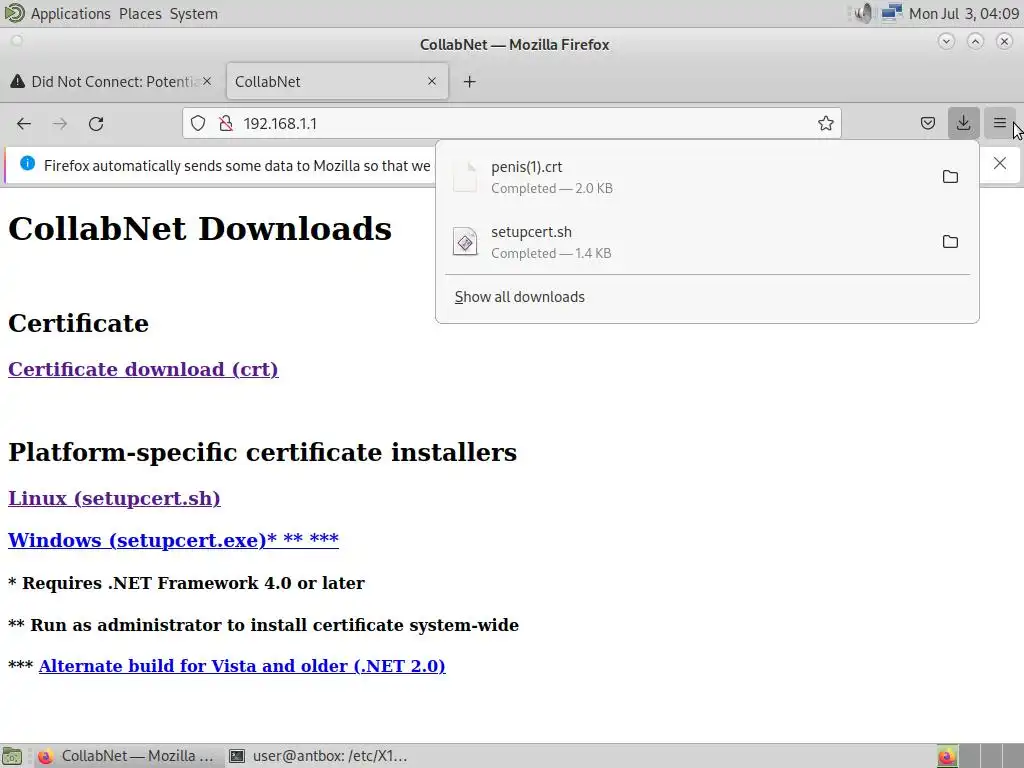Screen dimensions: 1024x768
Task: Toggle the Downloads toolbar button
Action: [x=963, y=123]
